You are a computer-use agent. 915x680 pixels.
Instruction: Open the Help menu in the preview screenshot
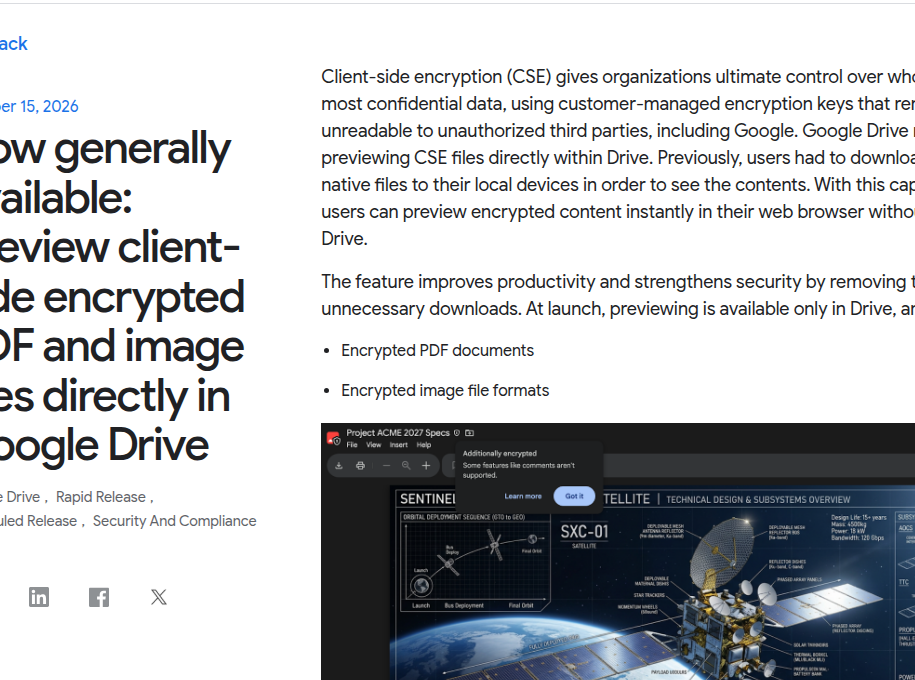[424, 445]
